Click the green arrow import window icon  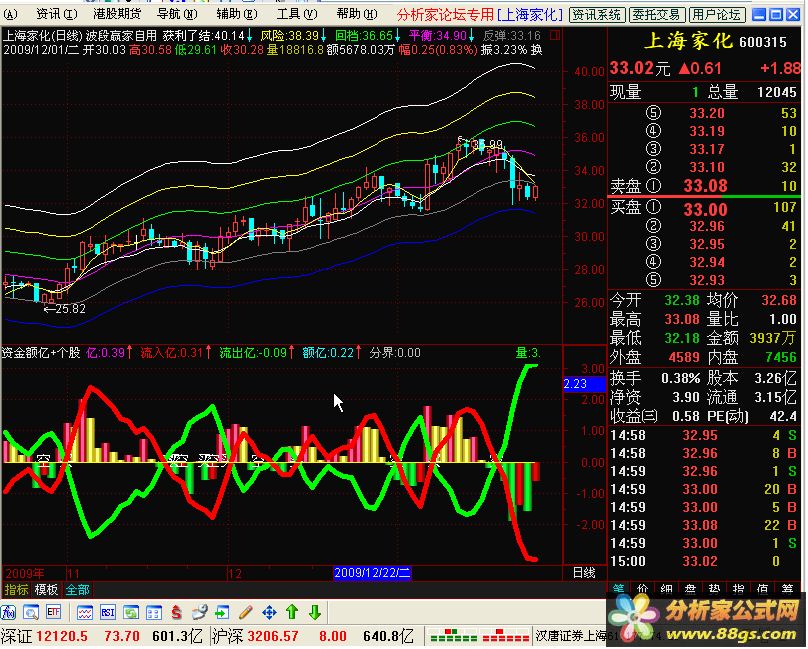click(222, 612)
